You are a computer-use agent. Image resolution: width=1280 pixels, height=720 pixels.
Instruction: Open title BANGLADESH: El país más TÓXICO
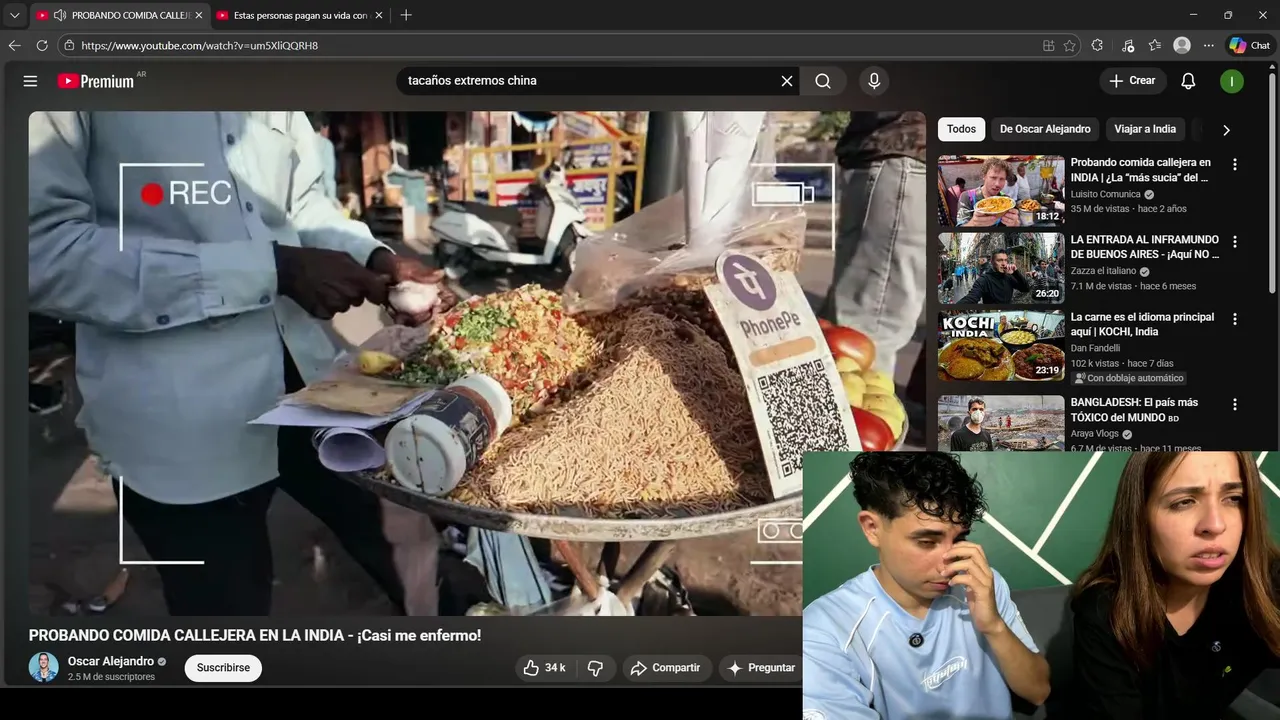click(x=1134, y=410)
